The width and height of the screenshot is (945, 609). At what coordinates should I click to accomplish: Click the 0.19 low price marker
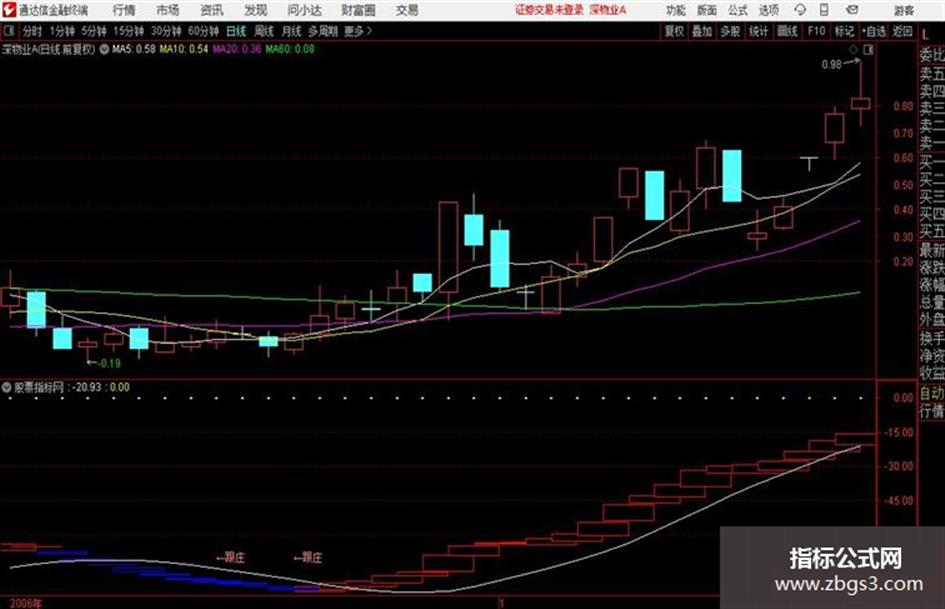click(110, 364)
